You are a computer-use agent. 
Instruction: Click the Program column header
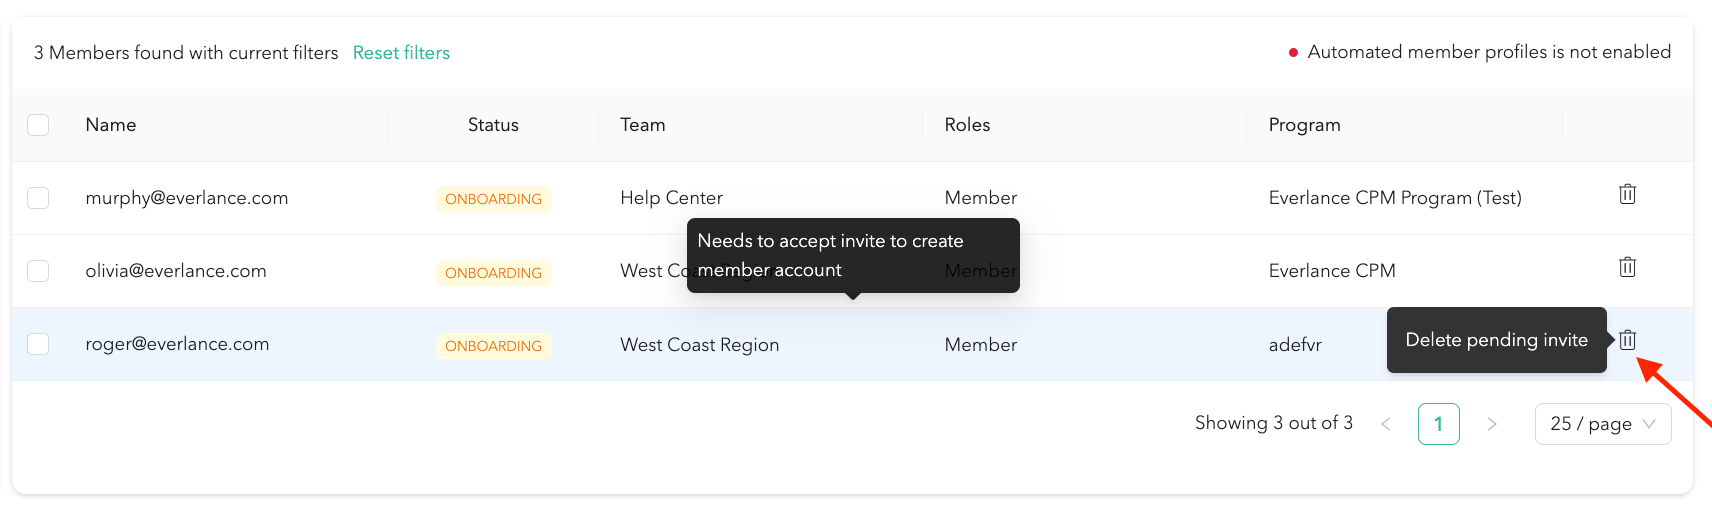click(x=1304, y=125)
